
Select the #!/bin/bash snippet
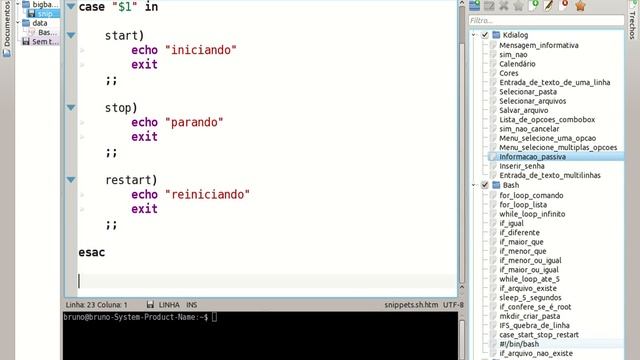pos(519,344)
